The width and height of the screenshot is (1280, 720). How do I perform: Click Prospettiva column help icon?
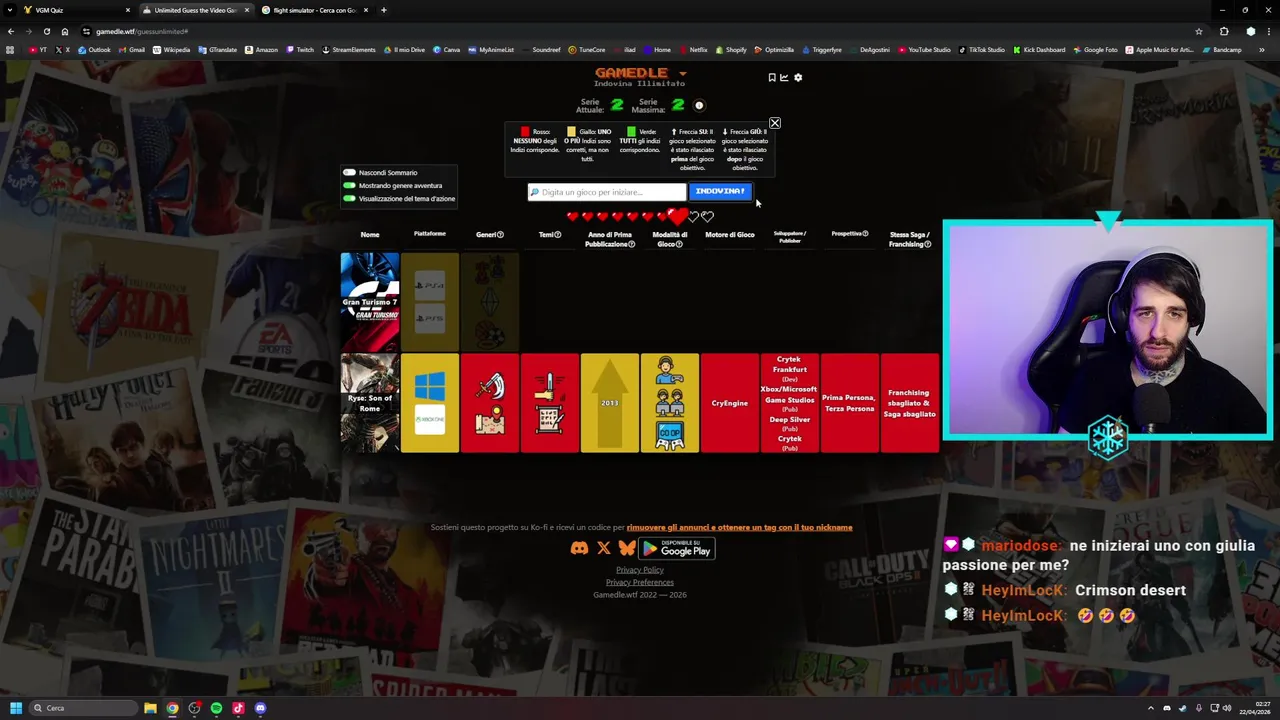865,234
